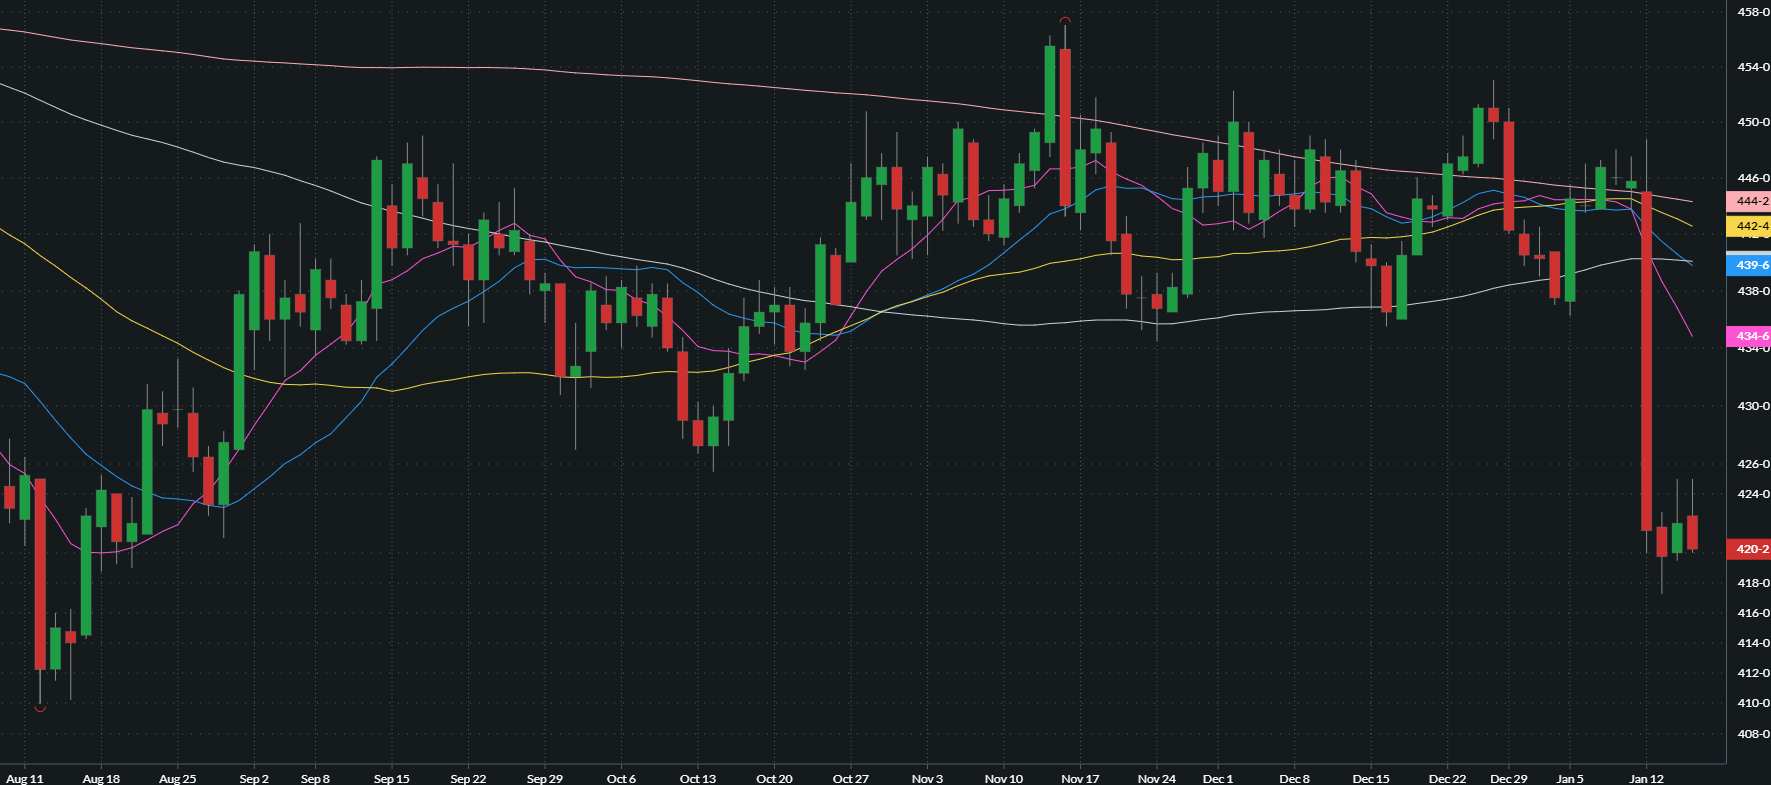Viewport: 1771px width, 785px height.
Task: Click the 430-0 price axis label
Action: click(1752, 406)
